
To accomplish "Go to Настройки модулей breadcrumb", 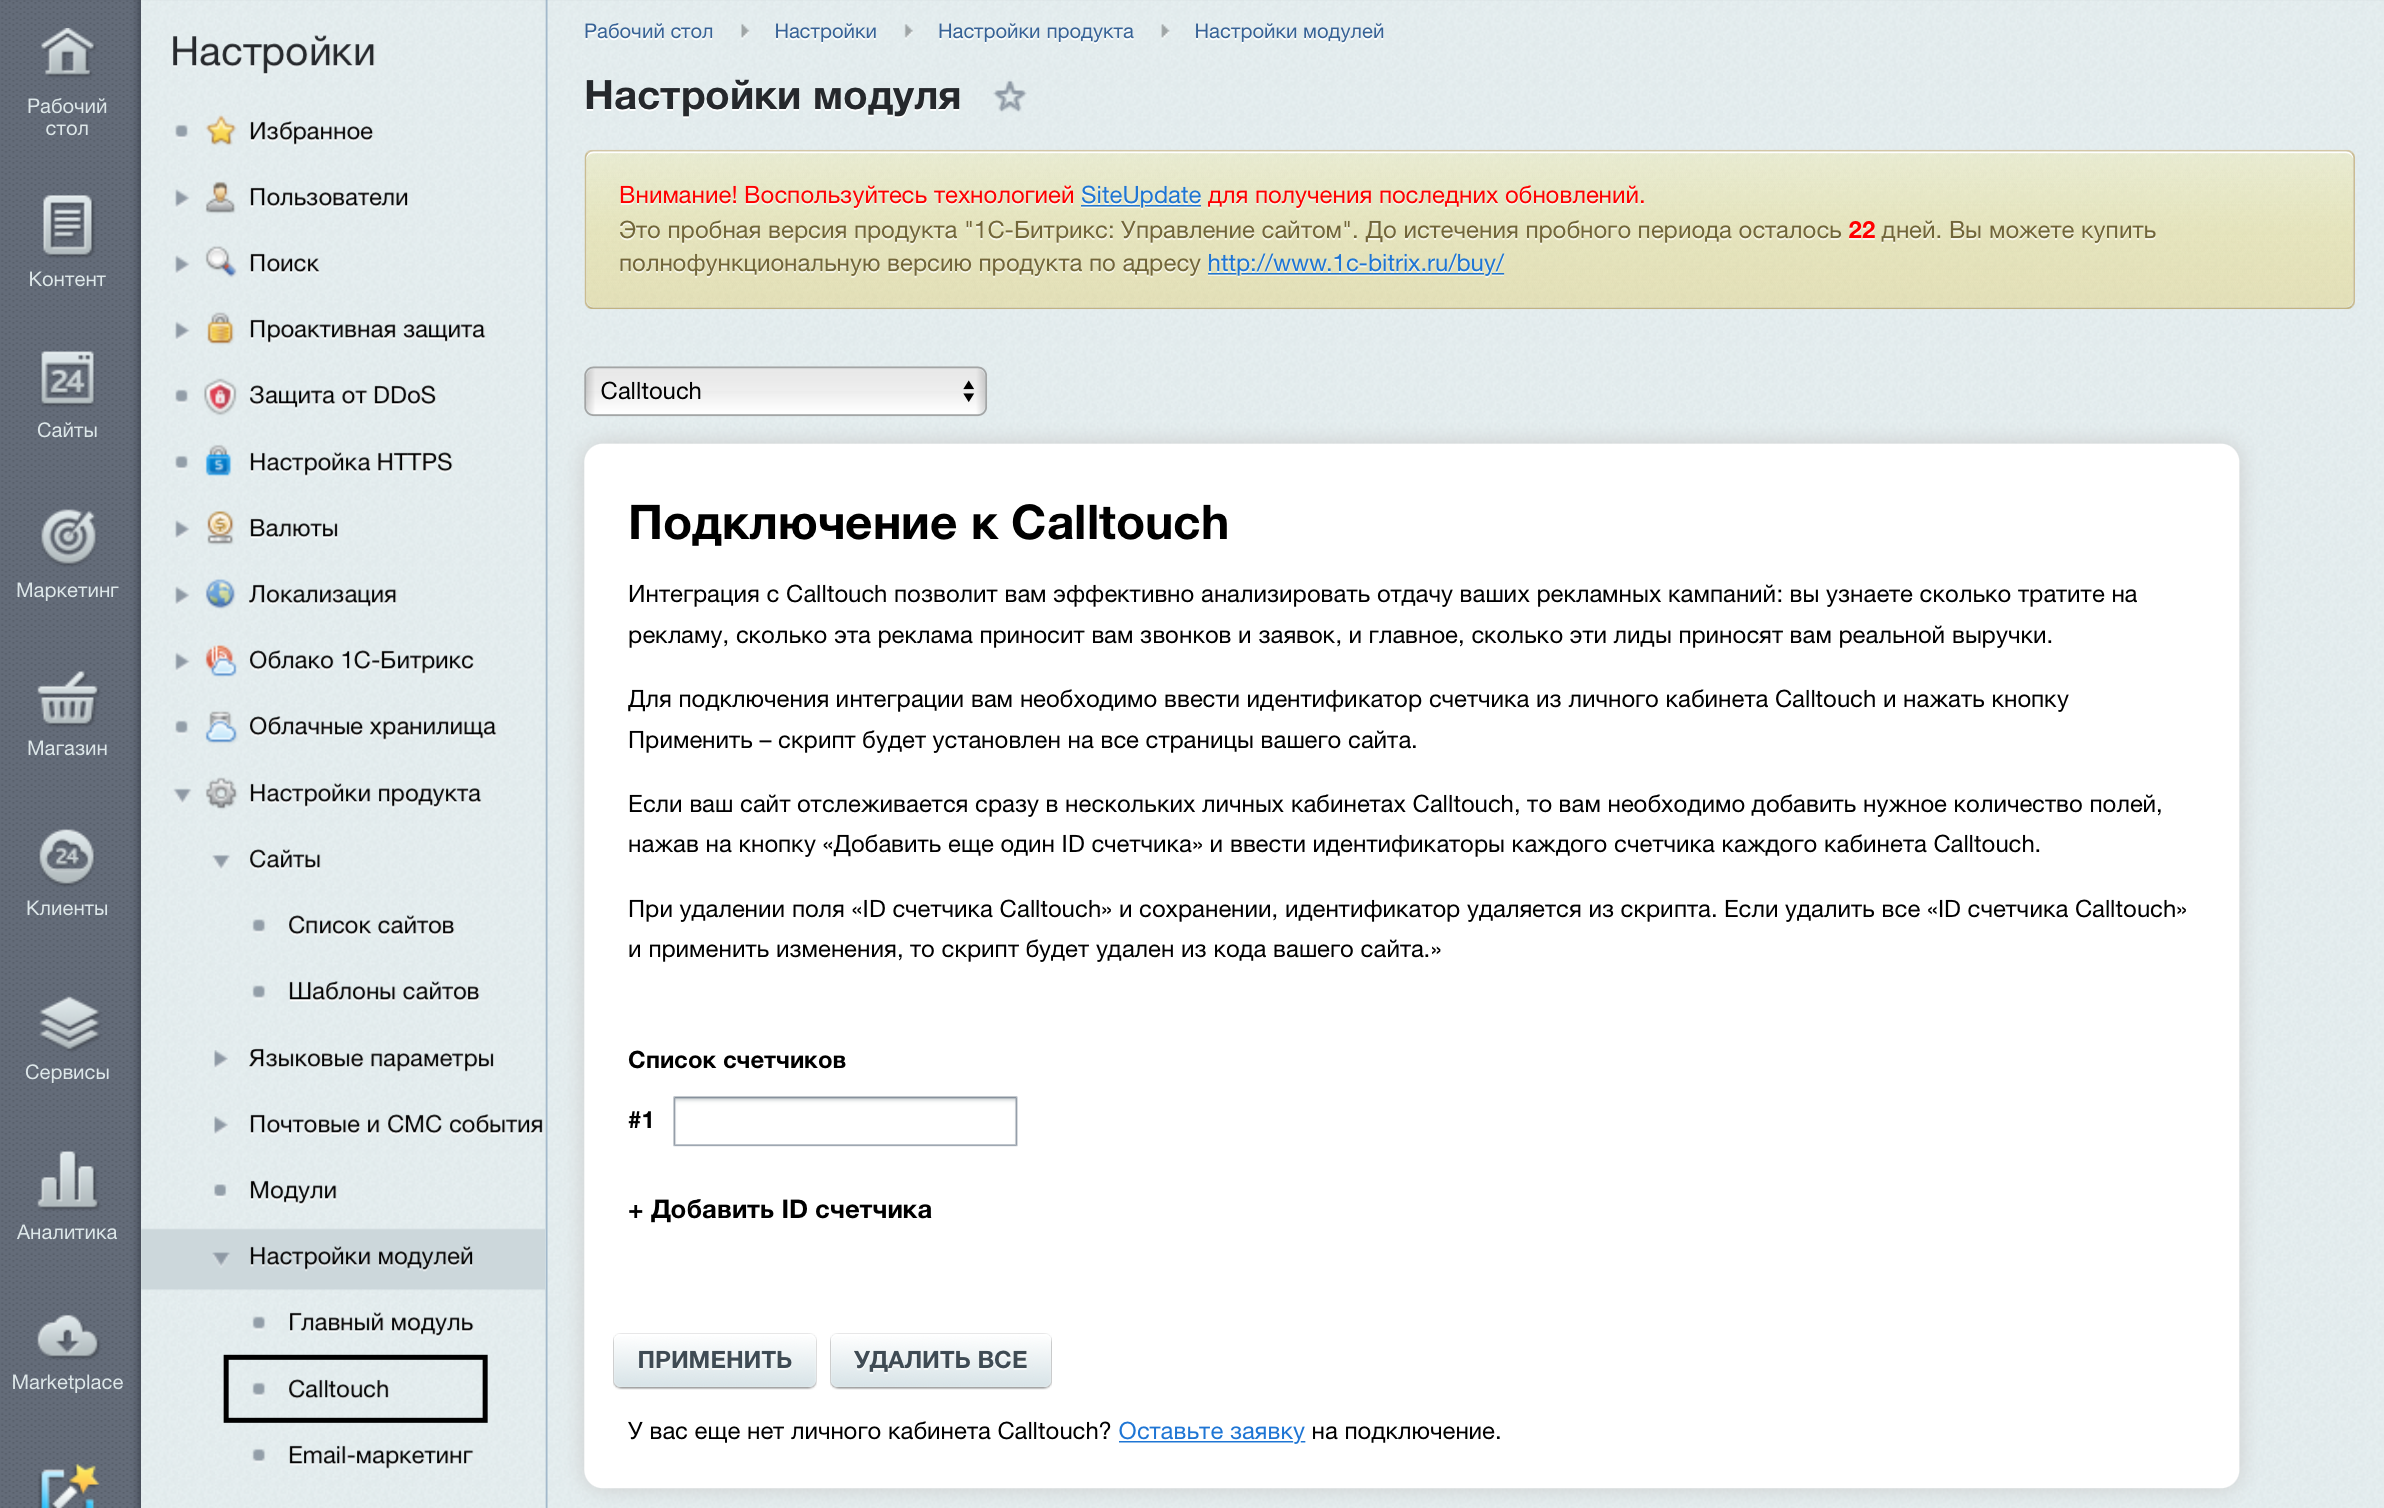I will 1288,31.
